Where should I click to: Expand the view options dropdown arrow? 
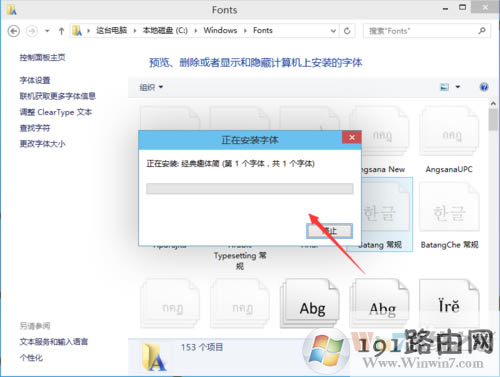(458, 87)
